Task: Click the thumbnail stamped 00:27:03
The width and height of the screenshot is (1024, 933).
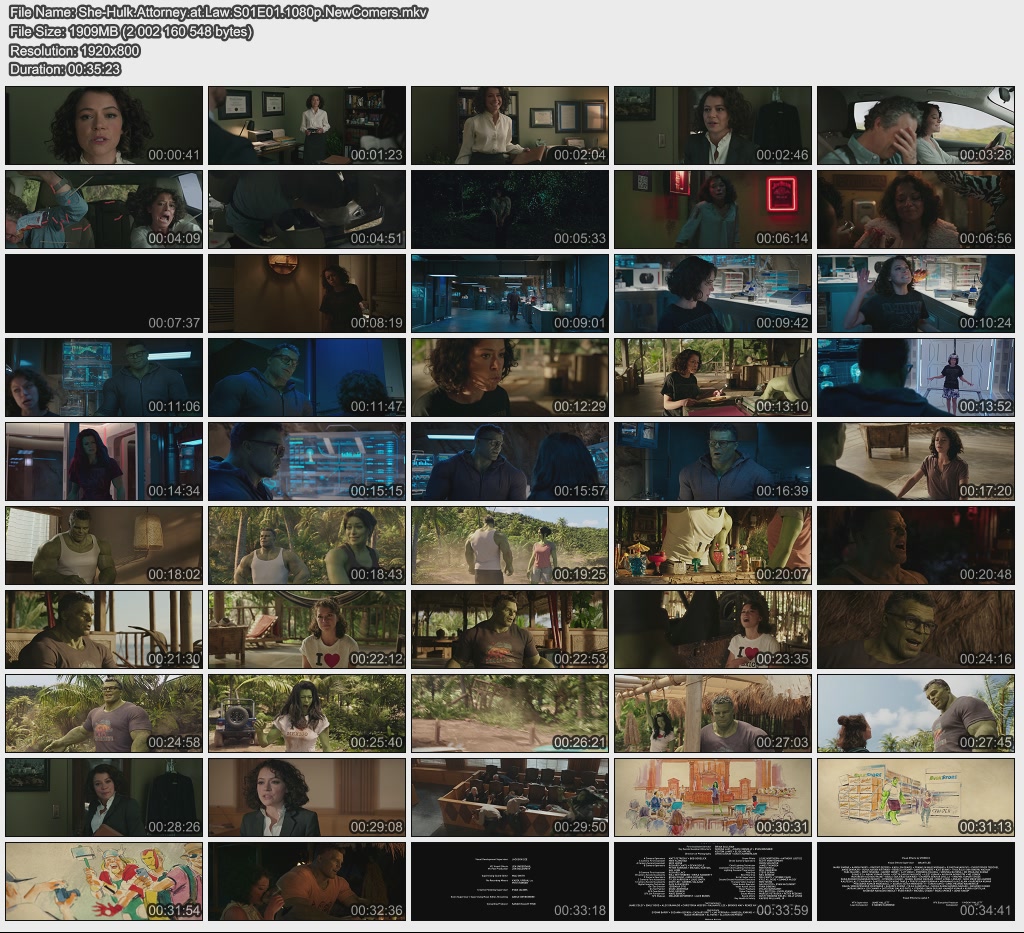Action: 713,714
